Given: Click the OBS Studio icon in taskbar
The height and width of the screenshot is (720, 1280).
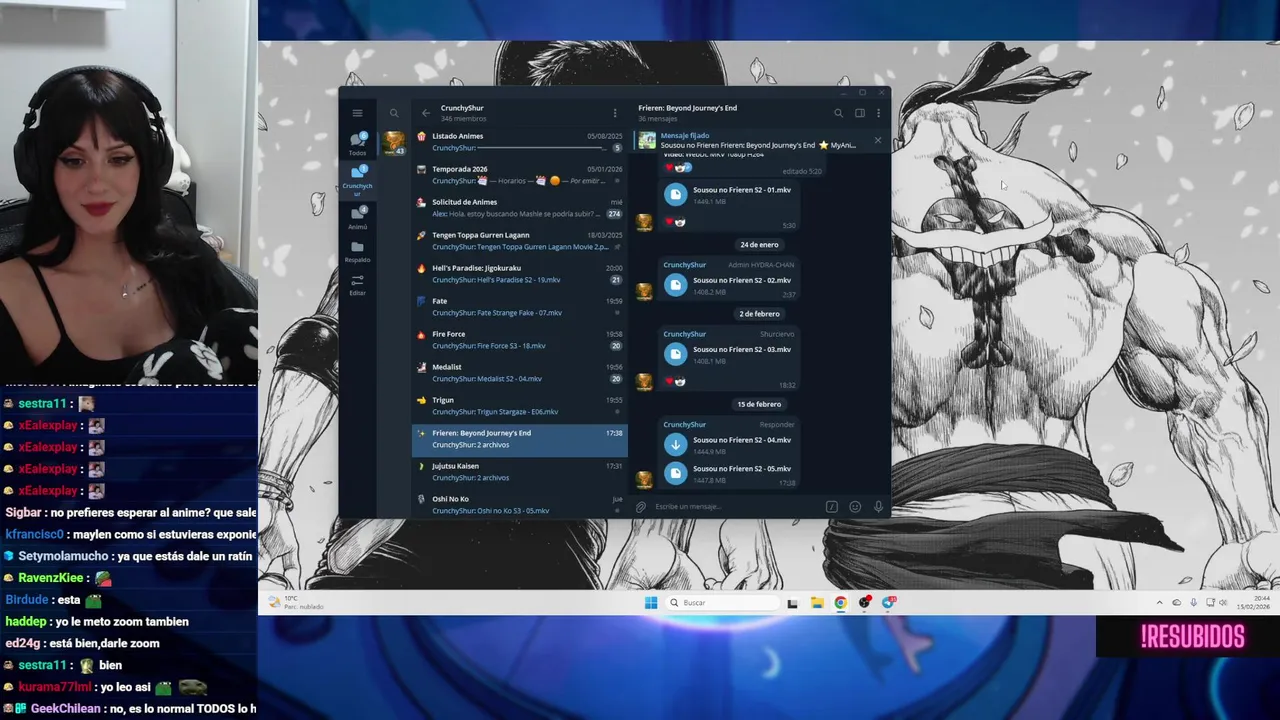Looking at the screenshot, I should 864,602.
